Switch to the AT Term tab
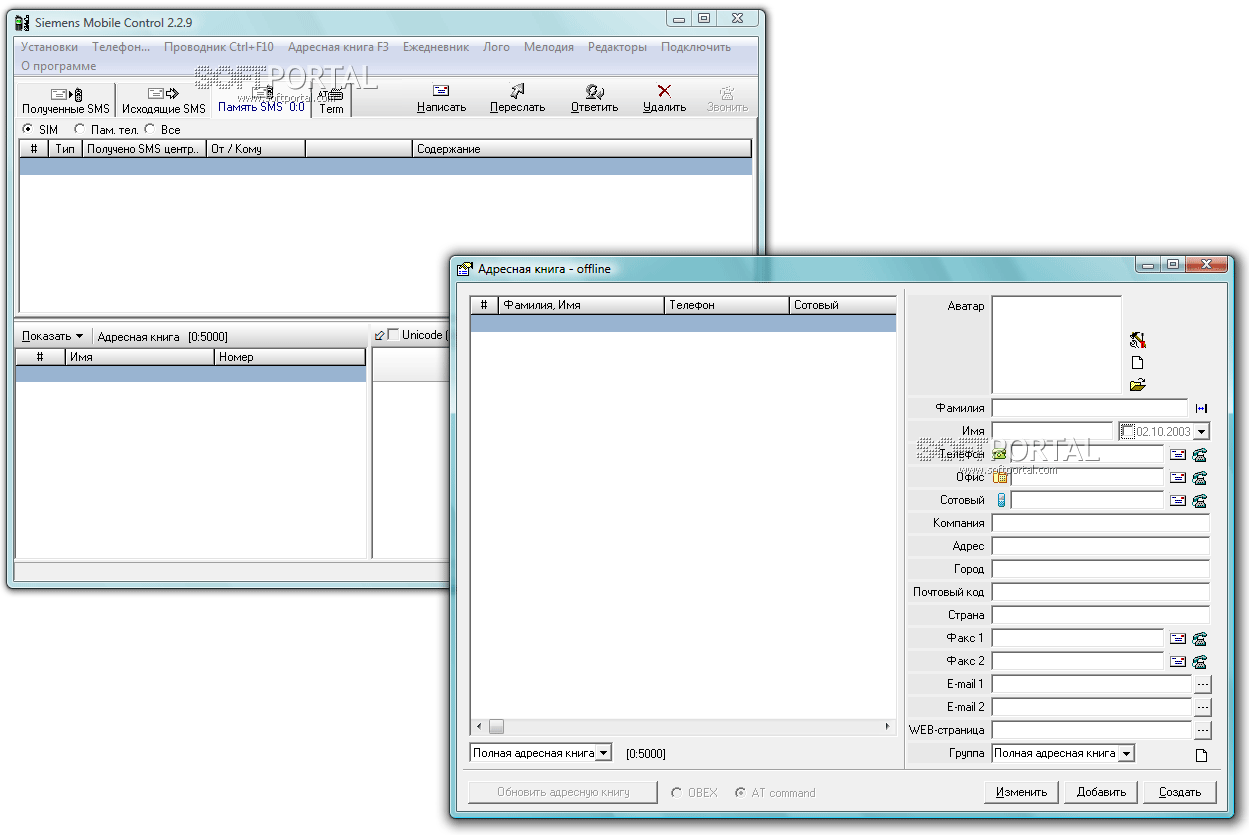Screen dimensions: 1249x835 click(331, 101)
